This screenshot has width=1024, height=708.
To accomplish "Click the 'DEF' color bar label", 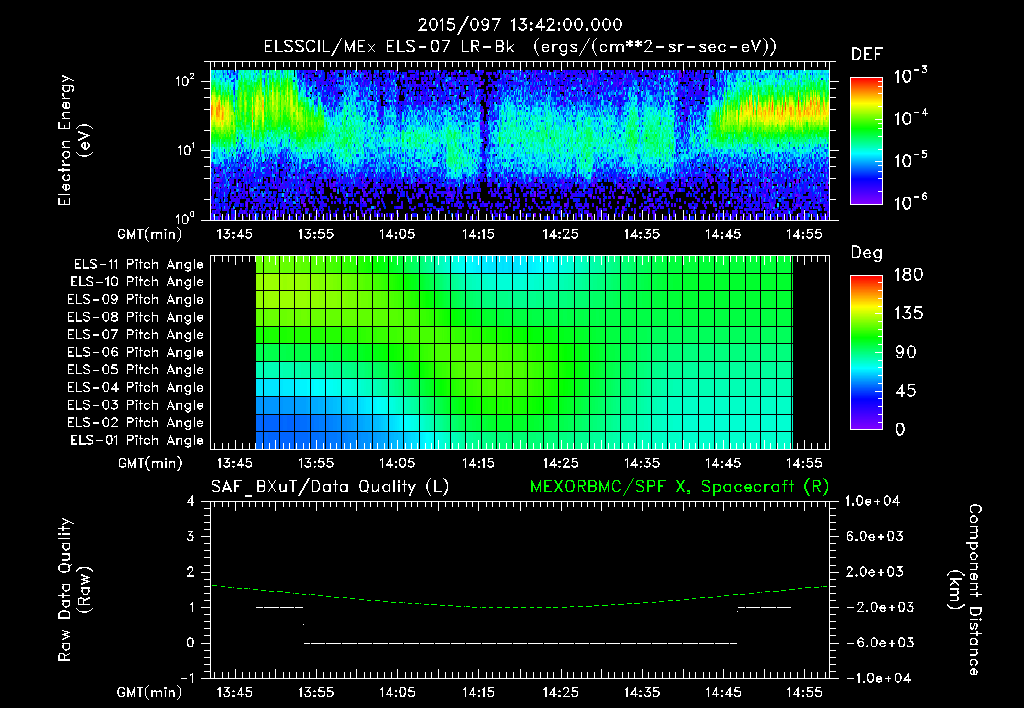I will tap(867, 54).
